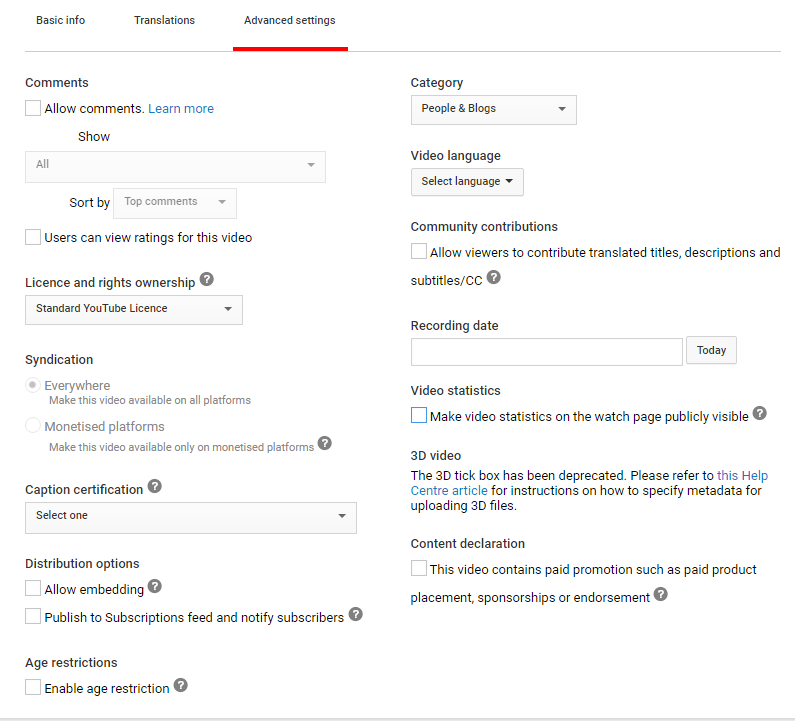795x721 pixels.
Task: Tick Make video statistics publicly visible
Action: (419, 415)
